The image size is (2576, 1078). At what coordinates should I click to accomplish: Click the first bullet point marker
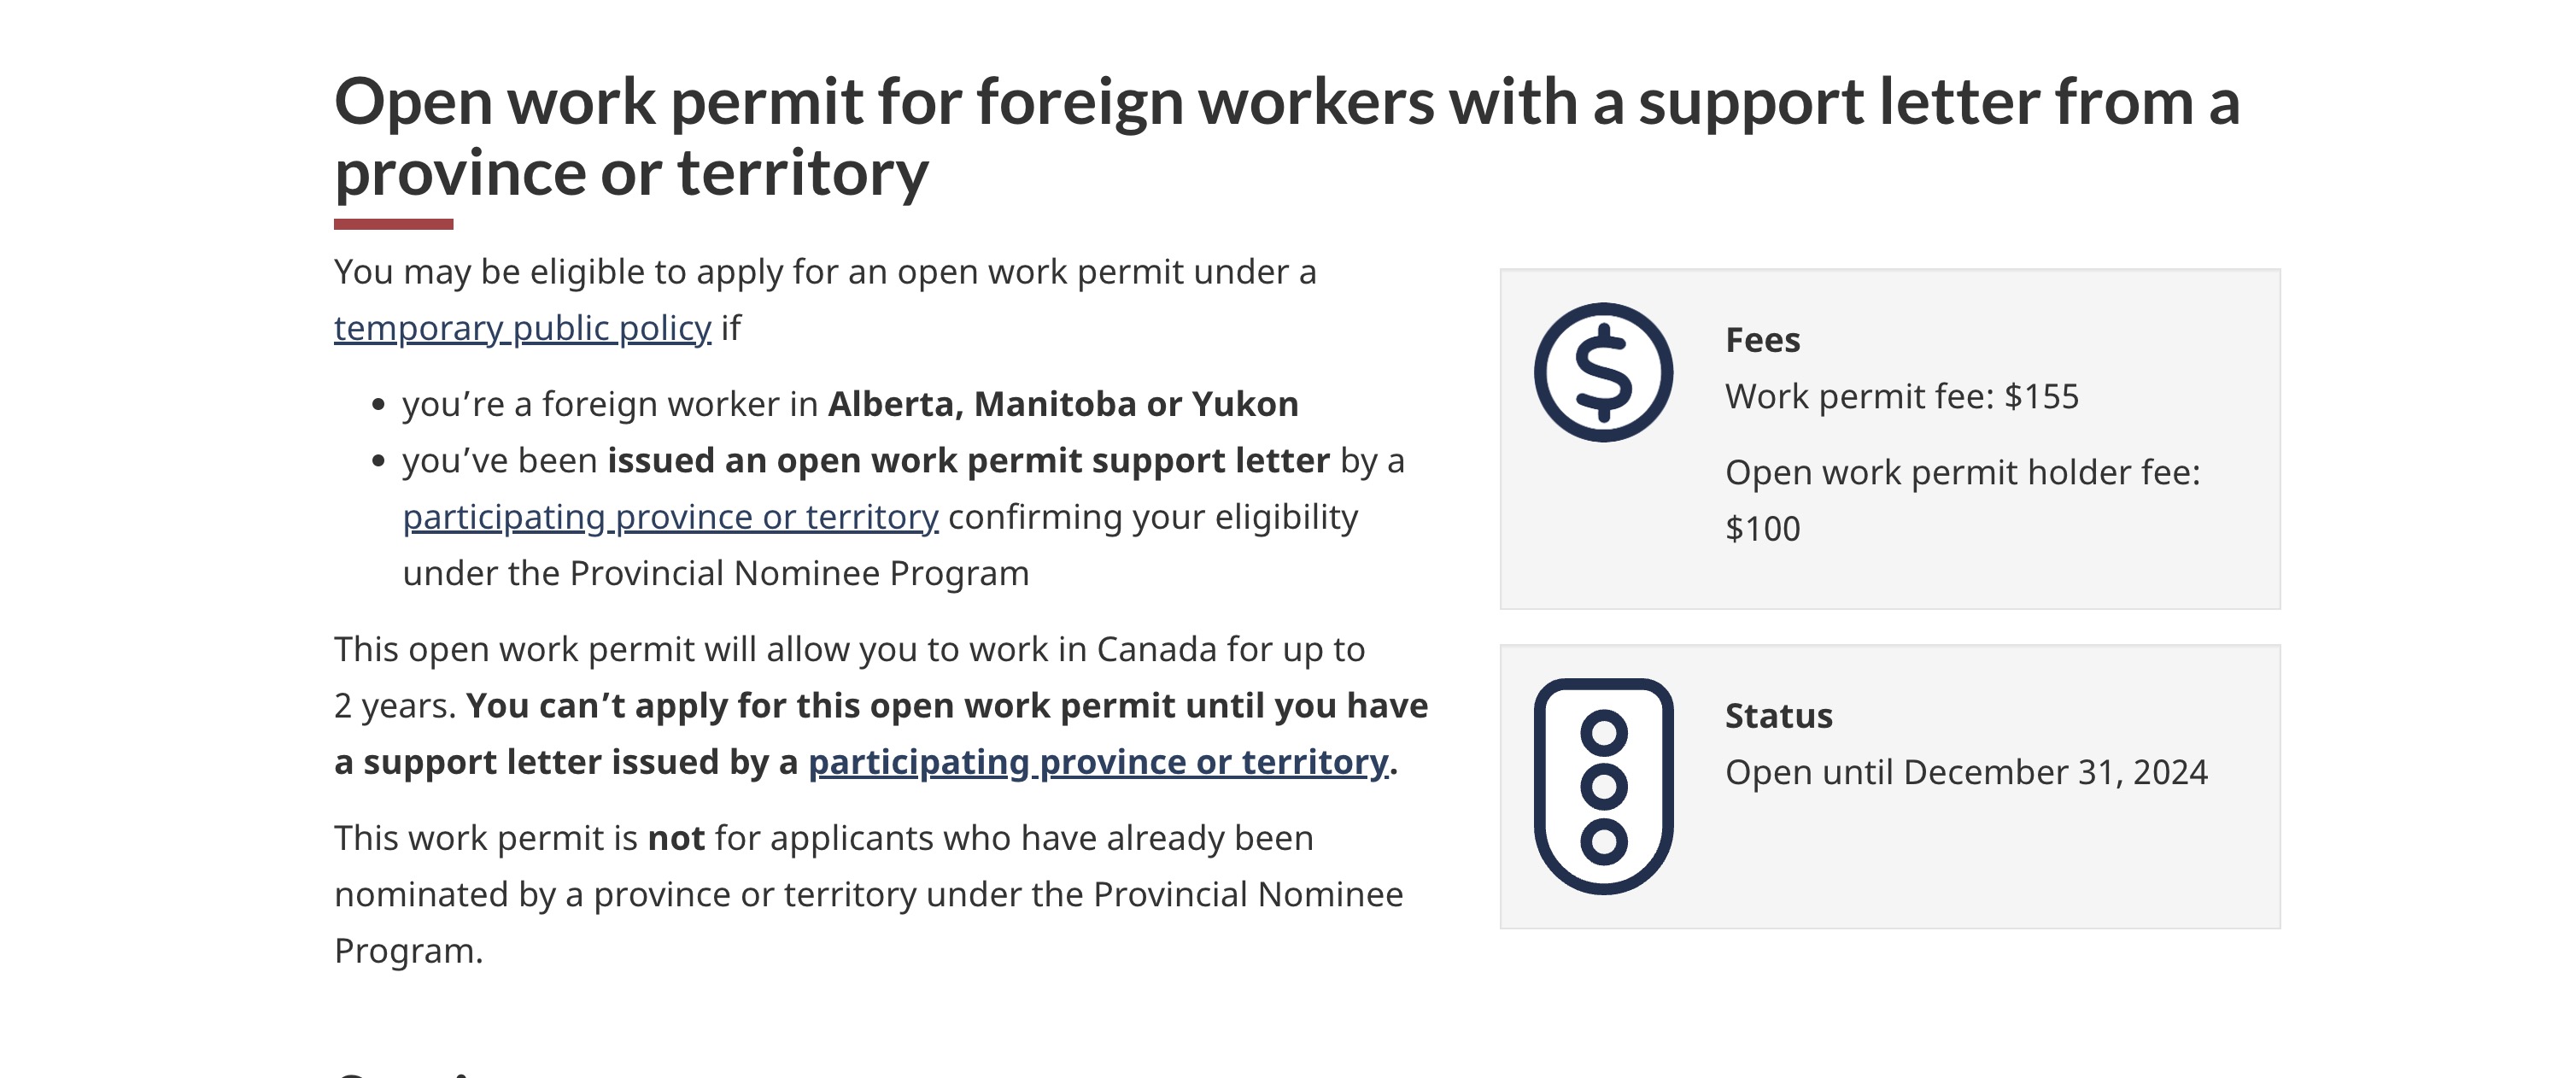click(x=378, y=405)
